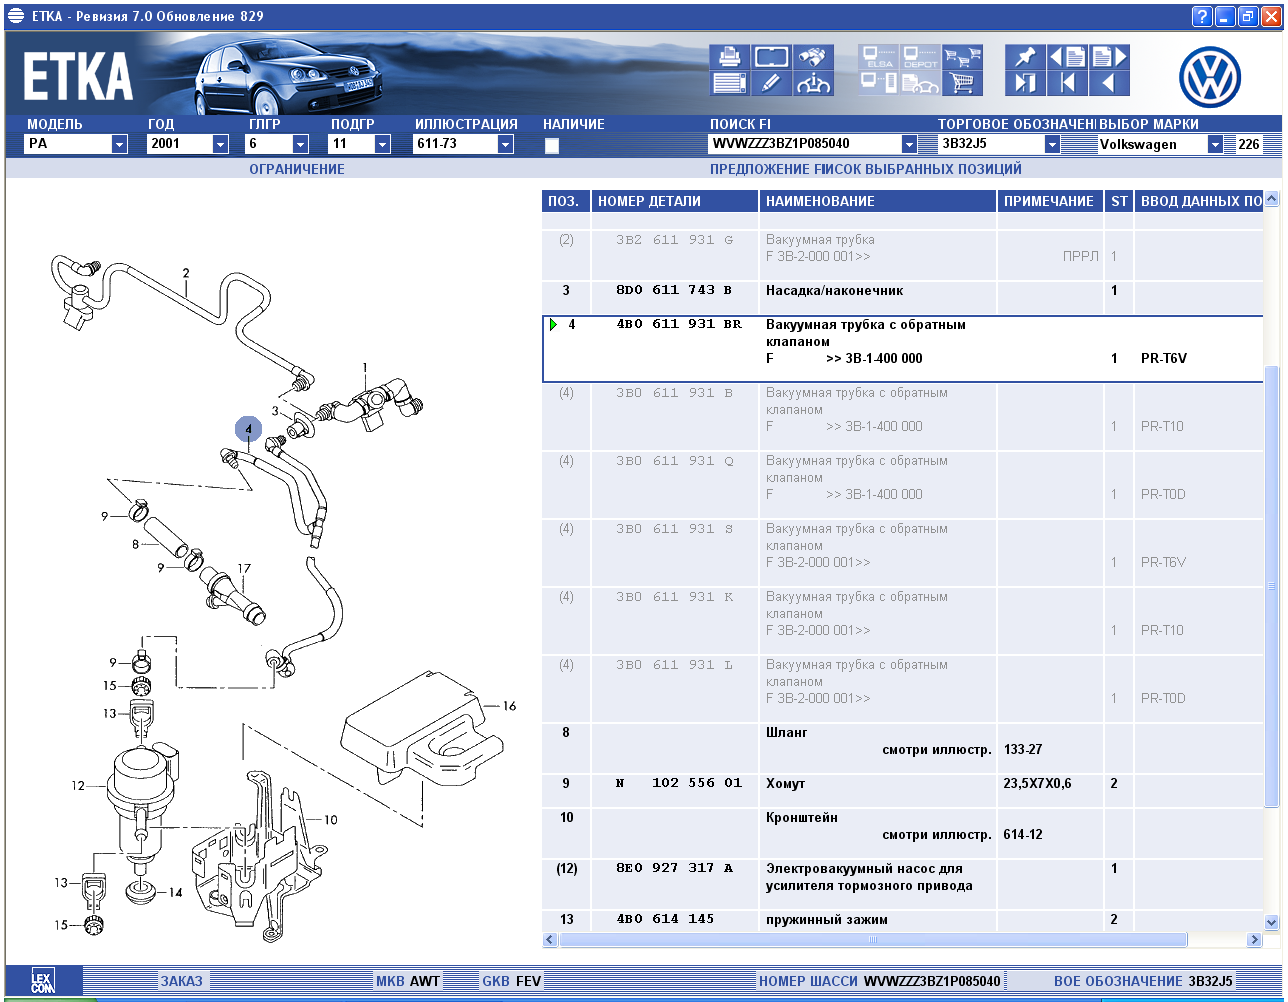This screenshot has height=1002, width=1288.
Task: Click НОМЕР ШАССИ in the status bar
Action: tap(809, 981)
